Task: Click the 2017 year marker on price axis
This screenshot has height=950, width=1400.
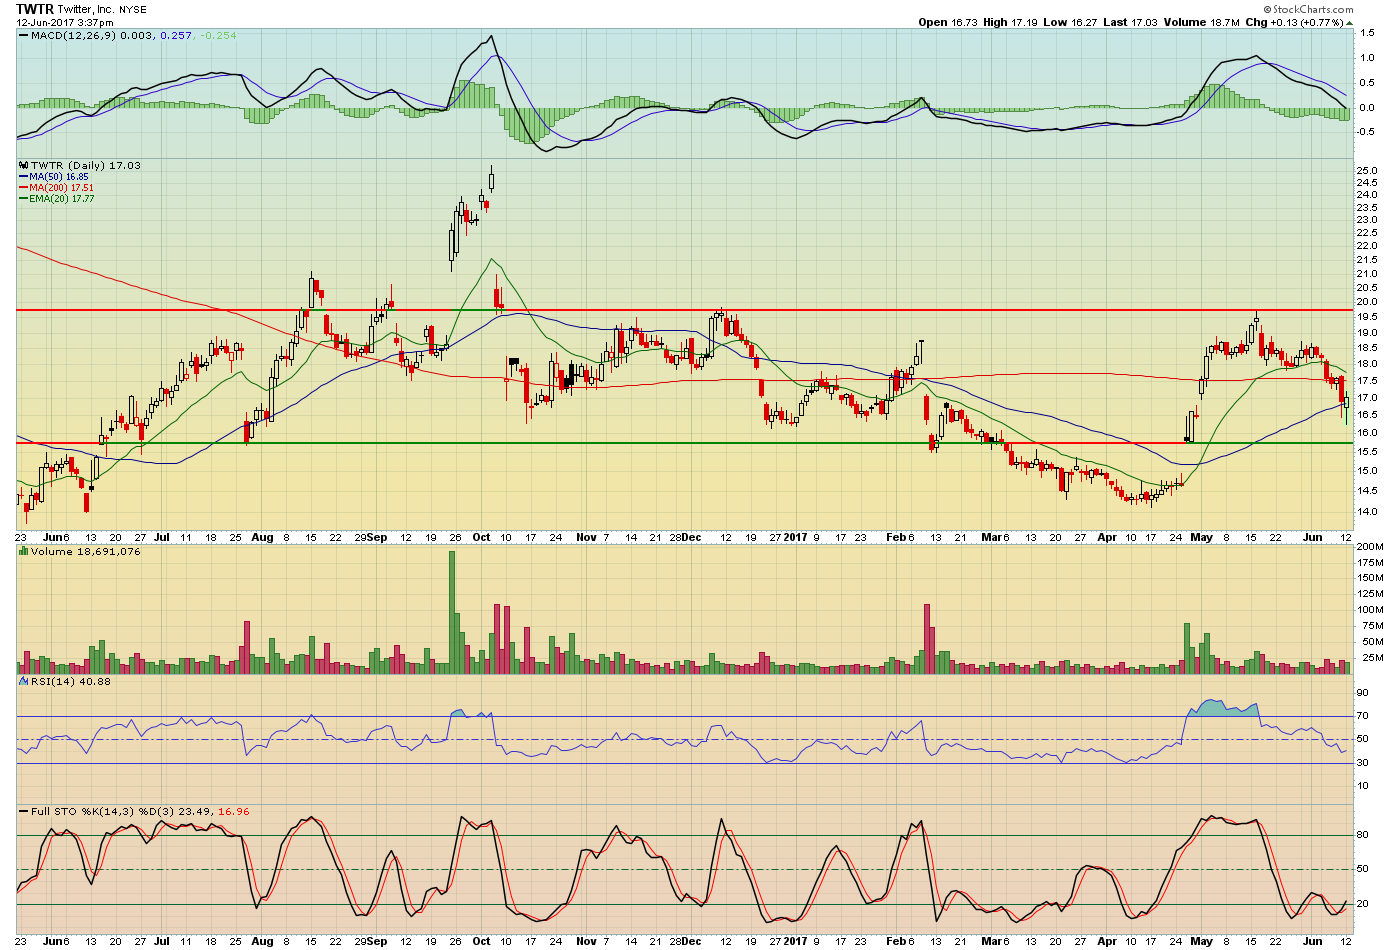Action: [x=795, y=537]
